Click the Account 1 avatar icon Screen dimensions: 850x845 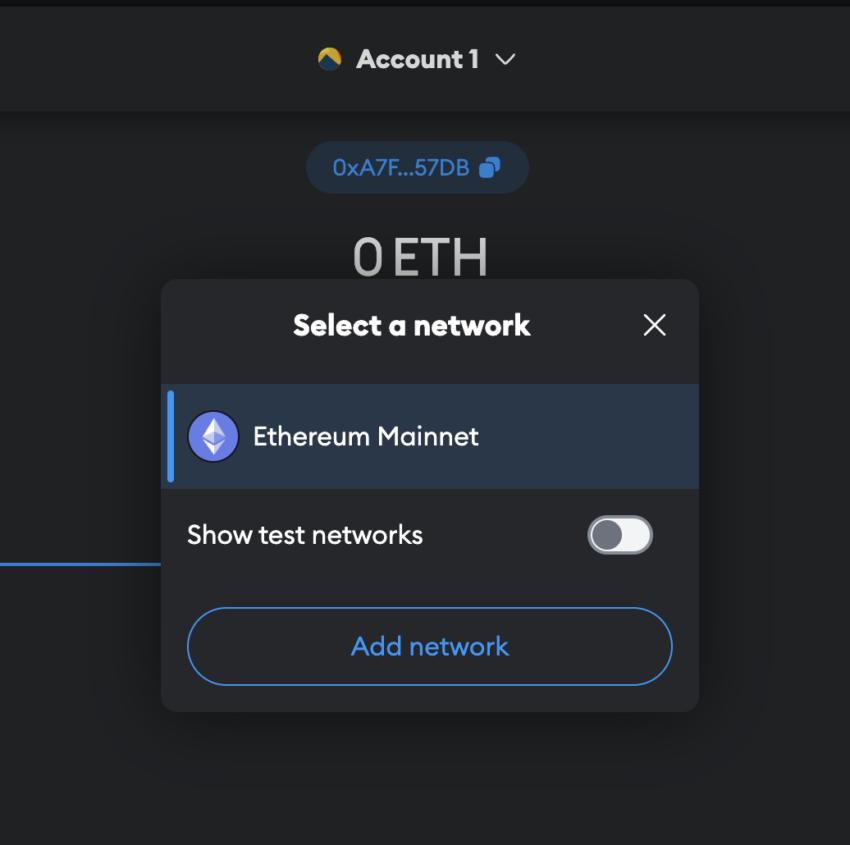330,59
